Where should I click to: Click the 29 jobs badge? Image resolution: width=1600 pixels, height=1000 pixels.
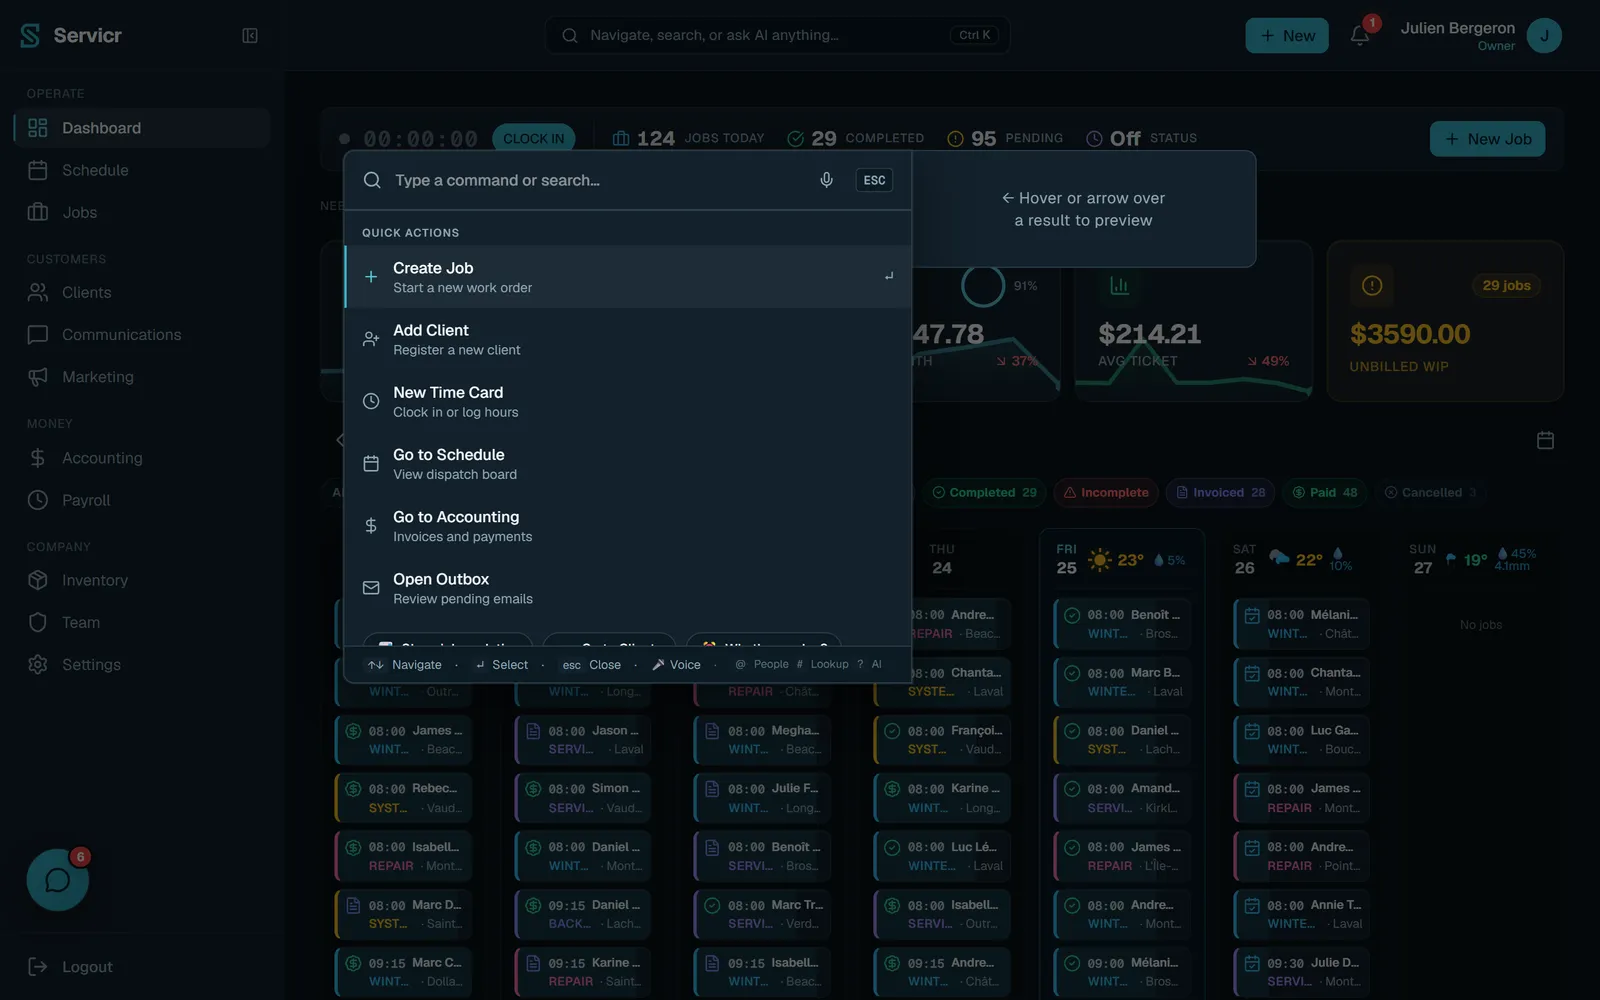click(1506, 285)
